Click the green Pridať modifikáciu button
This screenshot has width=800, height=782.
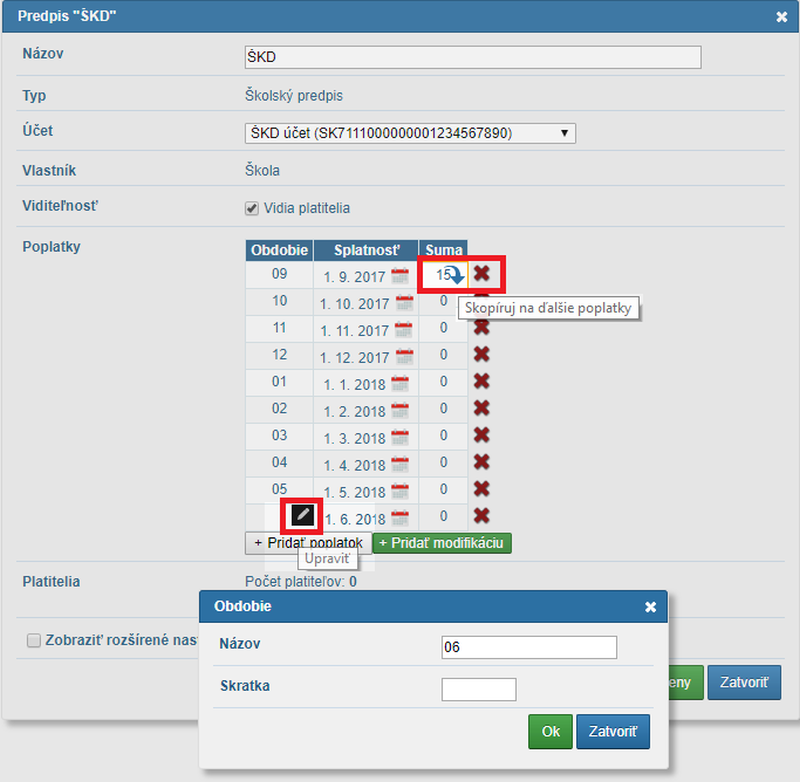[x=442, y=542]
